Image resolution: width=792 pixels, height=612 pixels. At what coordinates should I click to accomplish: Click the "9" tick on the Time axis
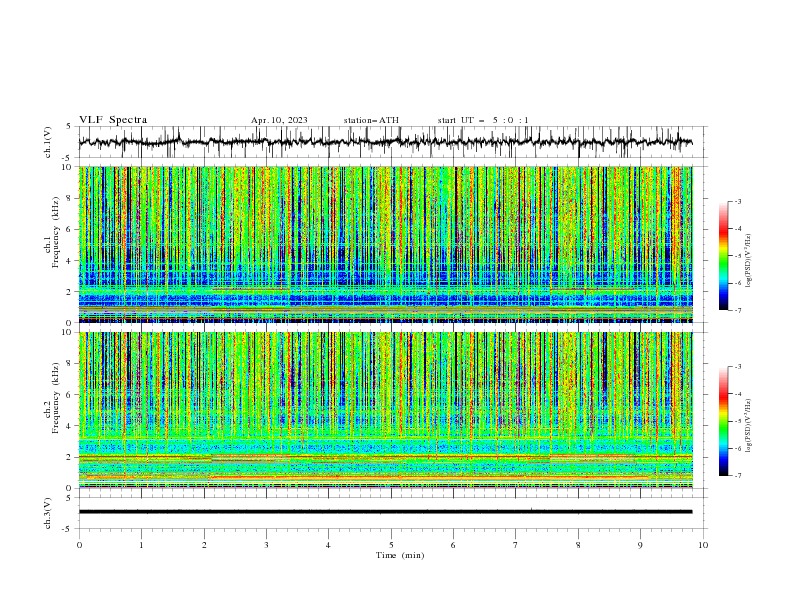(x=640, y=545)
